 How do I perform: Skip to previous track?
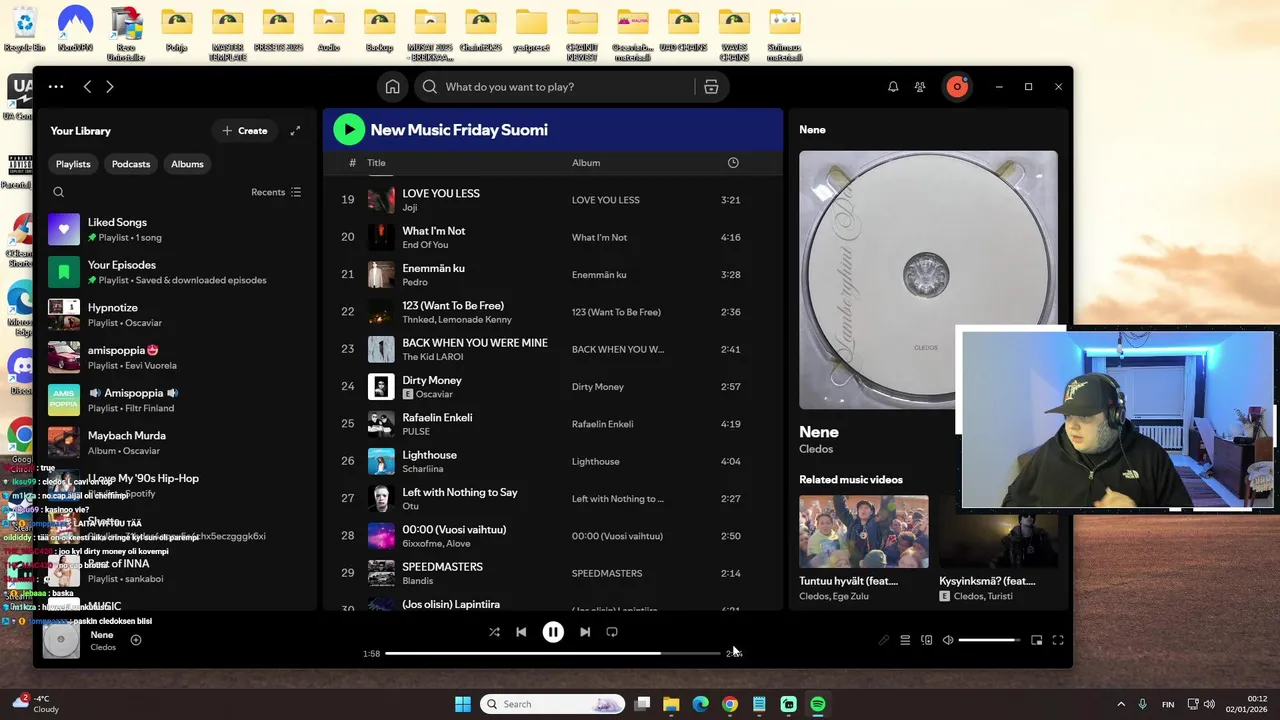coord(521,632)
